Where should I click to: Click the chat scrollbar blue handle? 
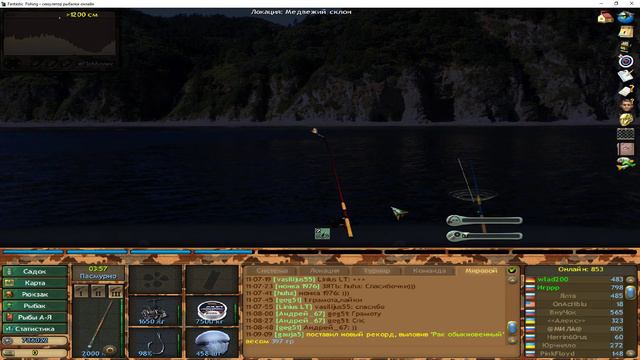512,328
